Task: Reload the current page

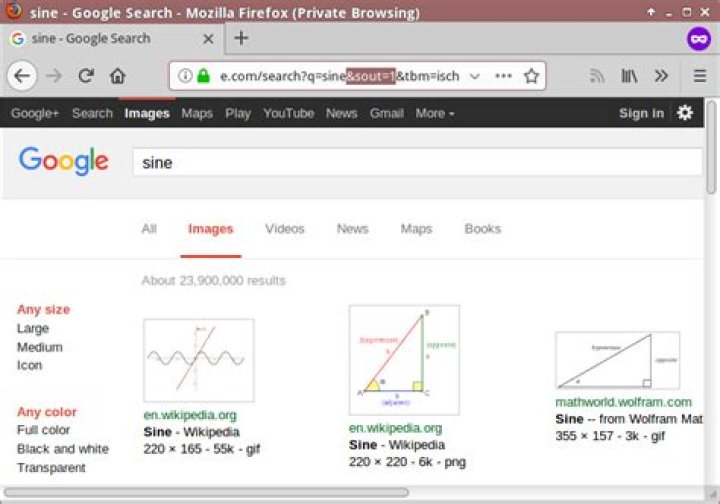Action: 86,76
